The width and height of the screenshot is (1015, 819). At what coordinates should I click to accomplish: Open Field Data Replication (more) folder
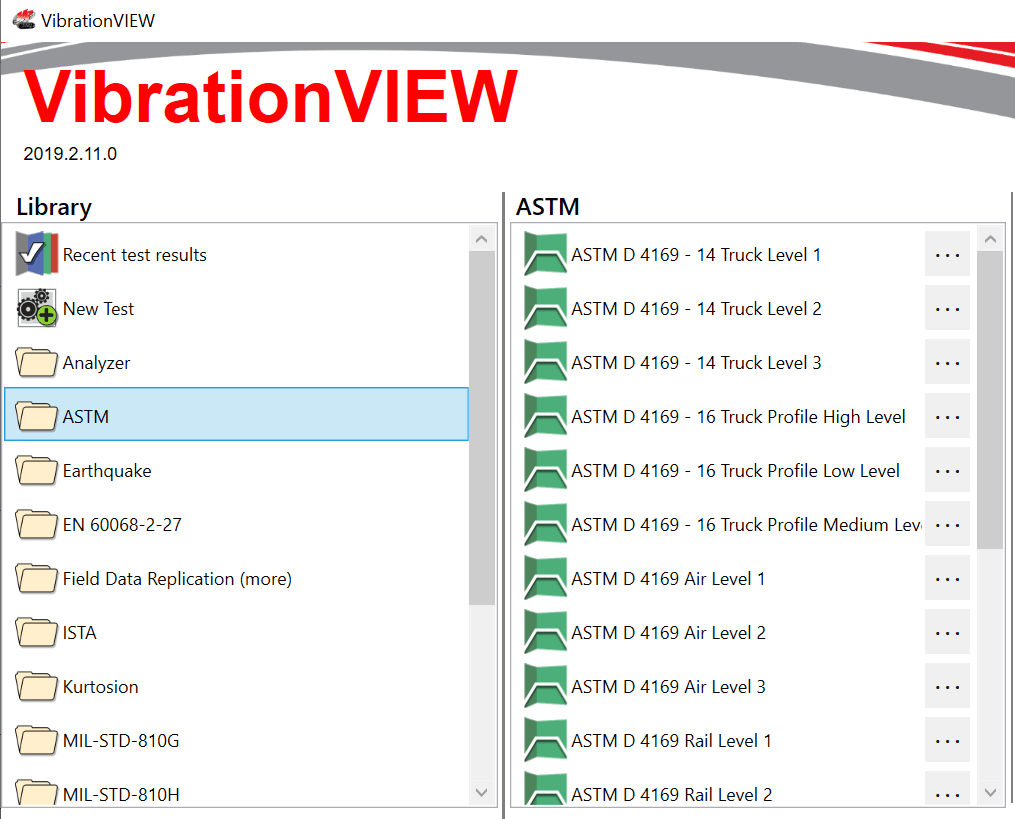click(x=236, y=579)
